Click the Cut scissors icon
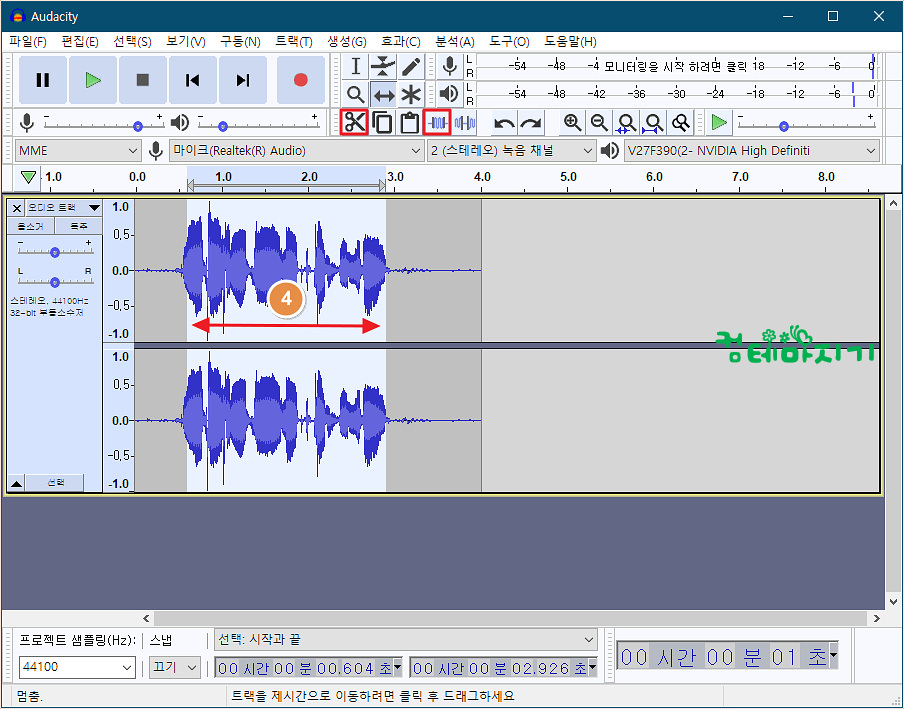Image resolution: width=904 pixels, height=709 pixels. pos(354,122)
